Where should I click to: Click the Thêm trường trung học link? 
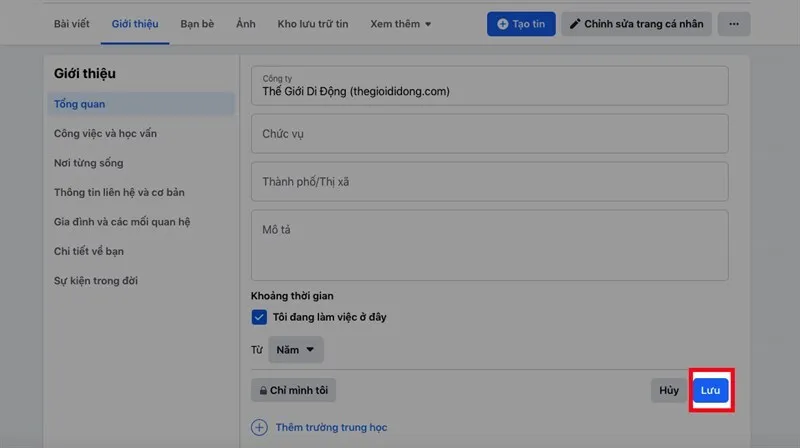click(x=331, y=427)
